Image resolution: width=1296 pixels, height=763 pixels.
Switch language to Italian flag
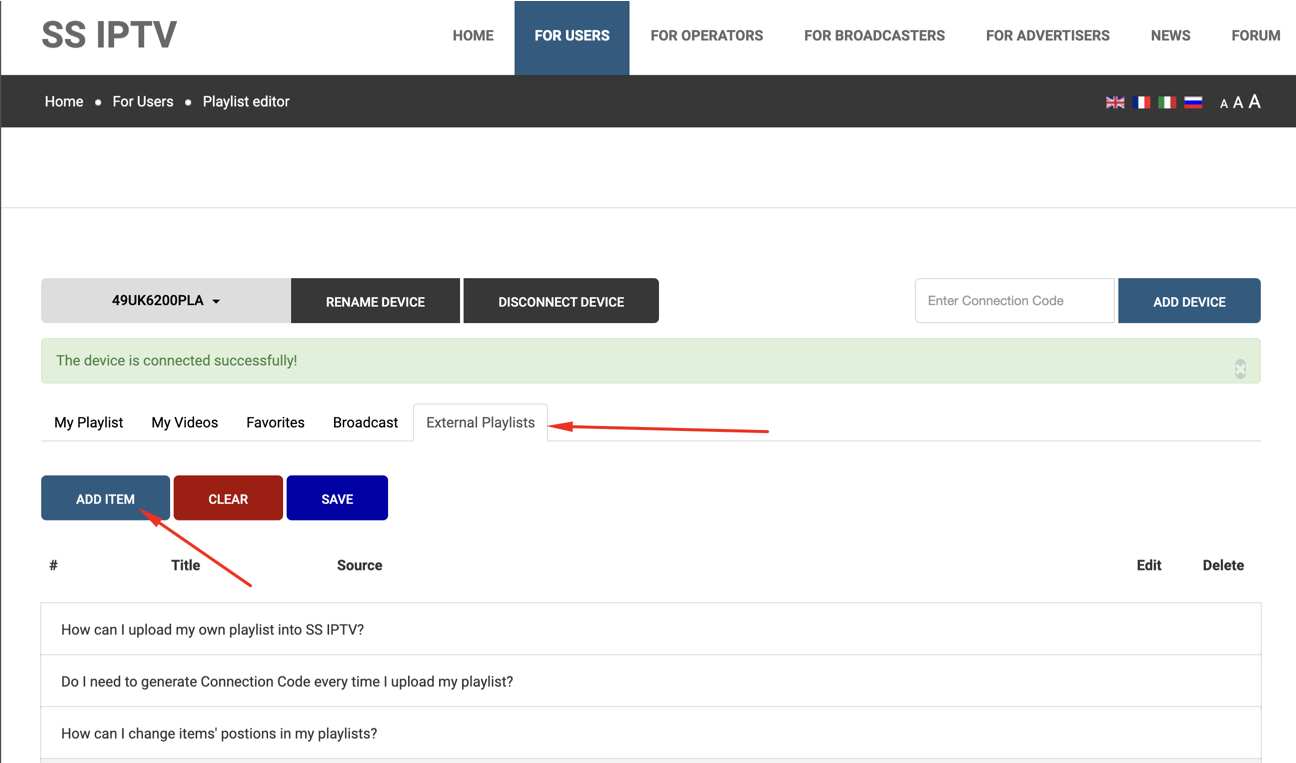(1167, 102)
